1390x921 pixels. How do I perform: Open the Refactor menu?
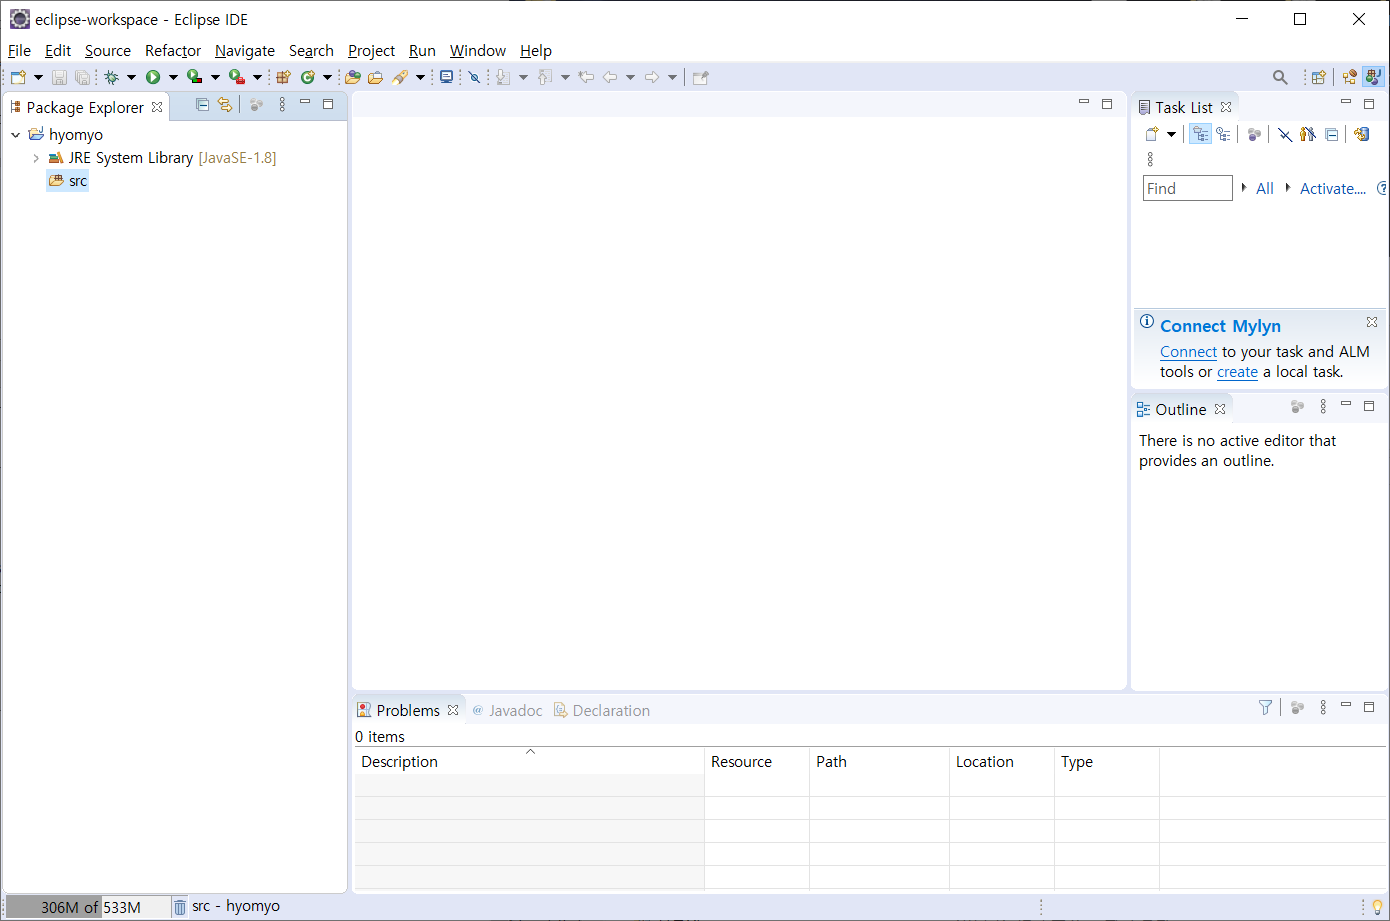coord(173,50)
